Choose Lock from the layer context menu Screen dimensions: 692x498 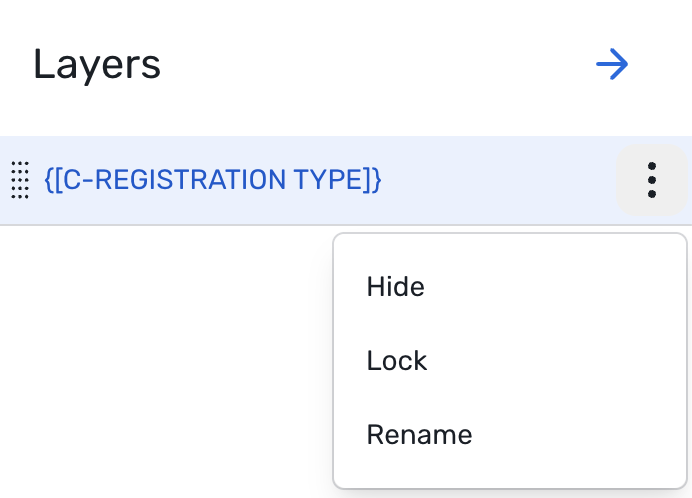click(x=397, y=360)
